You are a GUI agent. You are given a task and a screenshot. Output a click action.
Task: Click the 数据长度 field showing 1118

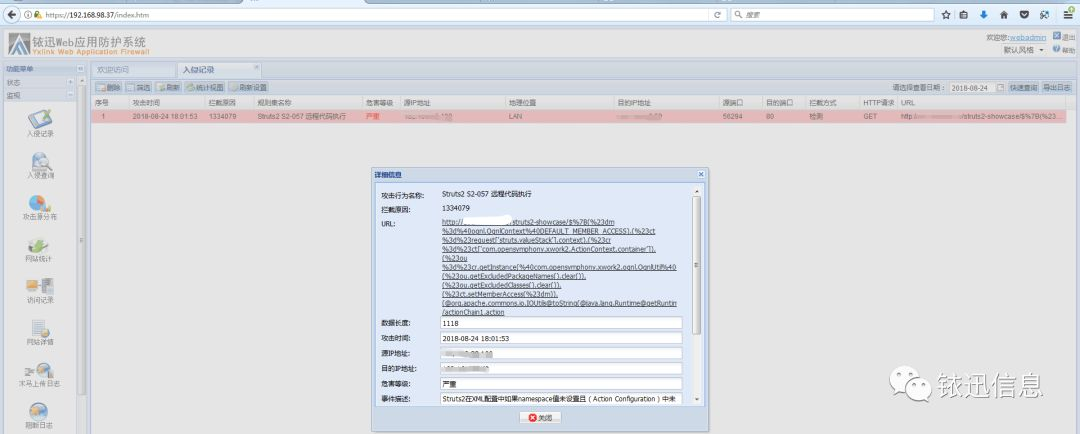tap(561, 323)
